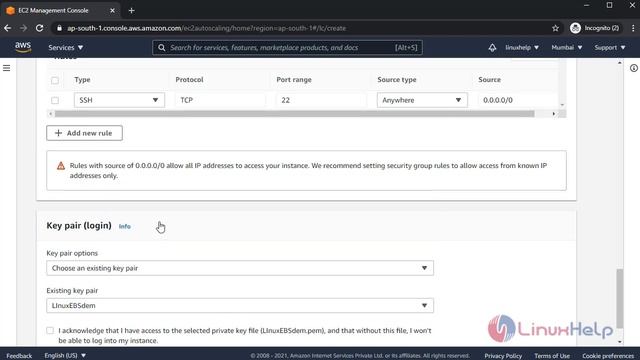Open the Privacy Policy link
640x360 pixels.
[503, 356]
